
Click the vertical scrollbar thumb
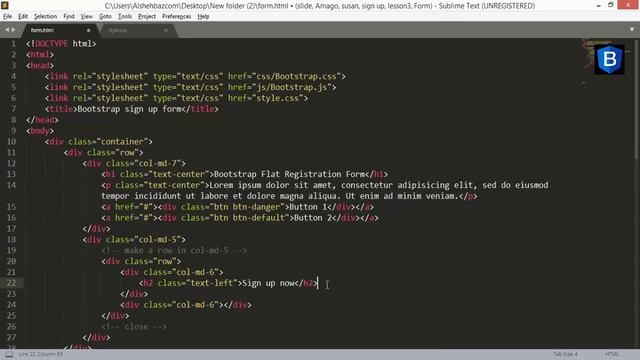[x=637, y=99]
